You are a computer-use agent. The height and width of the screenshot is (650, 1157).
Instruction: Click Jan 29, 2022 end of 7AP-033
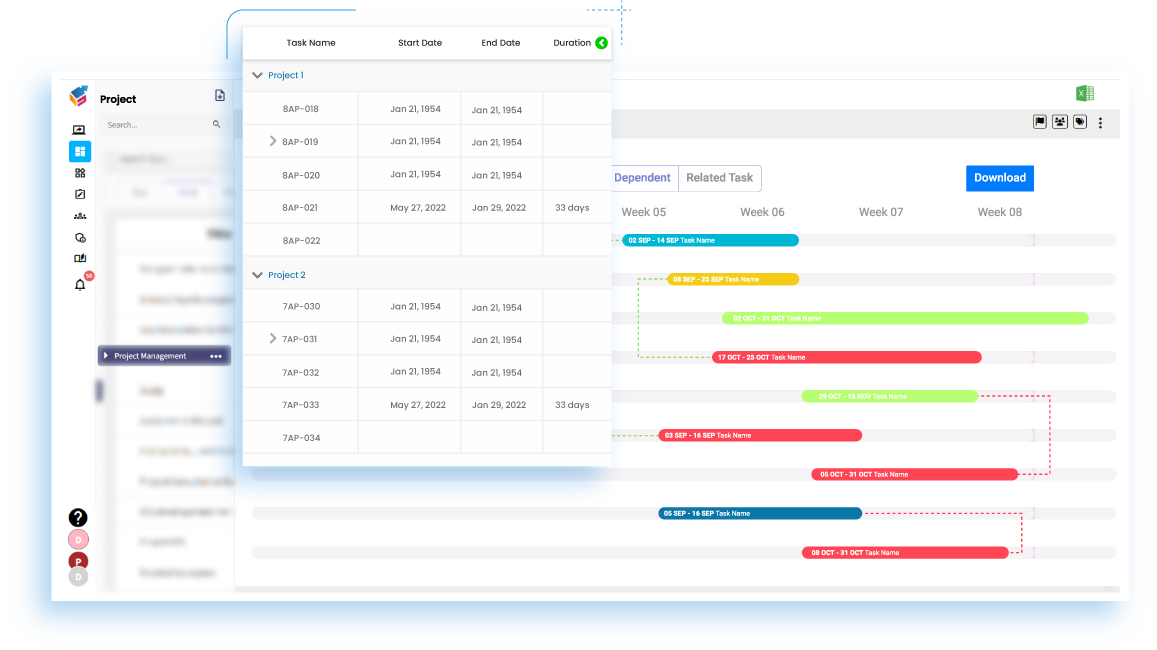tap(499, 405)
